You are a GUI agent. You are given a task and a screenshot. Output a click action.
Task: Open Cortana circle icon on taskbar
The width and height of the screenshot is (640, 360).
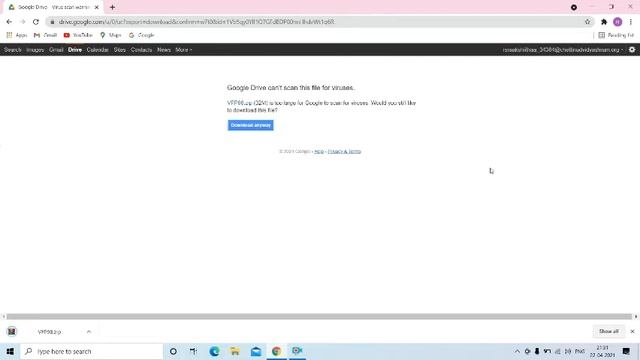pyautogui.click(x=173, y=351)
